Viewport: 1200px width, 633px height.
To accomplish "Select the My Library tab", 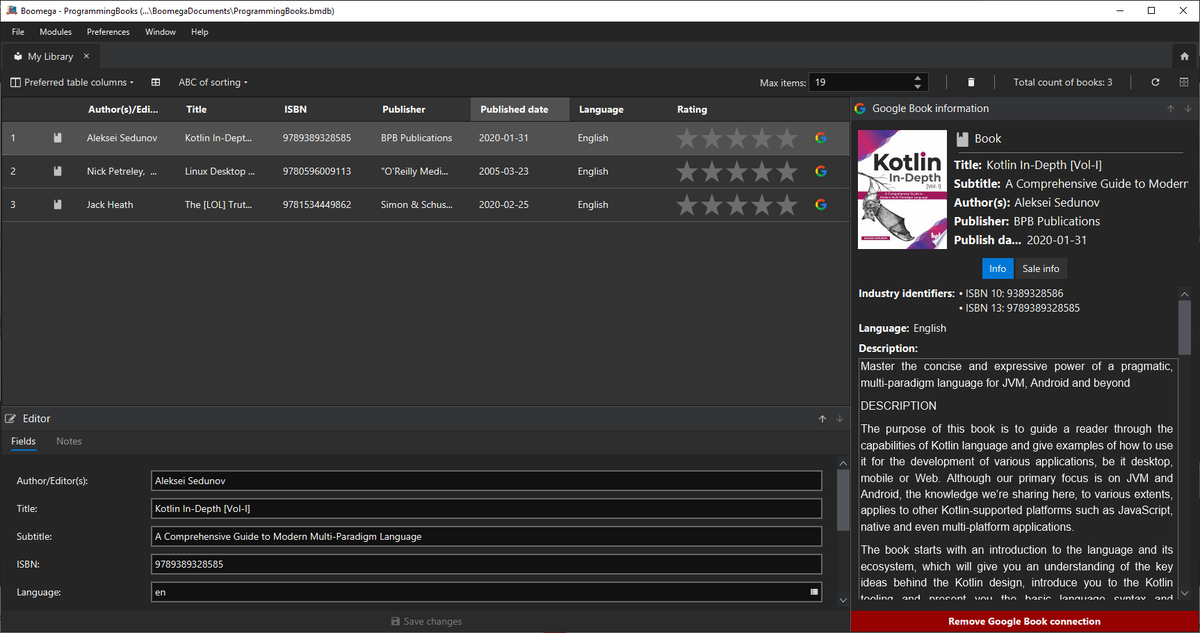I will point(50,57).
